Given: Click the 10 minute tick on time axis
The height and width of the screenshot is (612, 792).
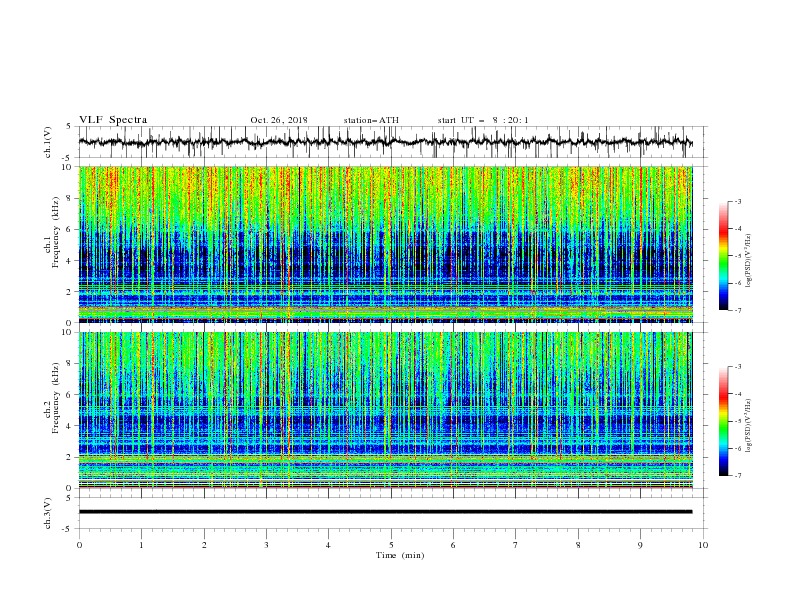Looking at the screenshot, I should pyautogui.click(x=703, y=545).
